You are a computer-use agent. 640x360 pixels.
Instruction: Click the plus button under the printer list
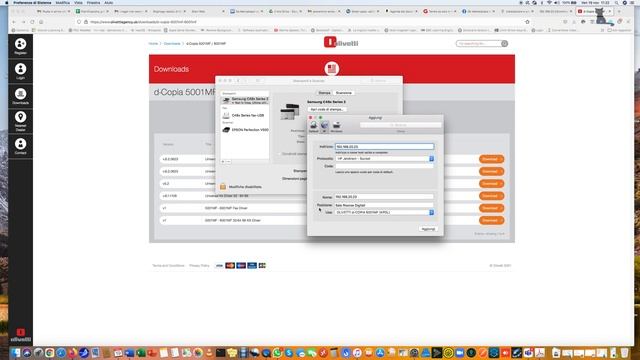click(223, 162)
